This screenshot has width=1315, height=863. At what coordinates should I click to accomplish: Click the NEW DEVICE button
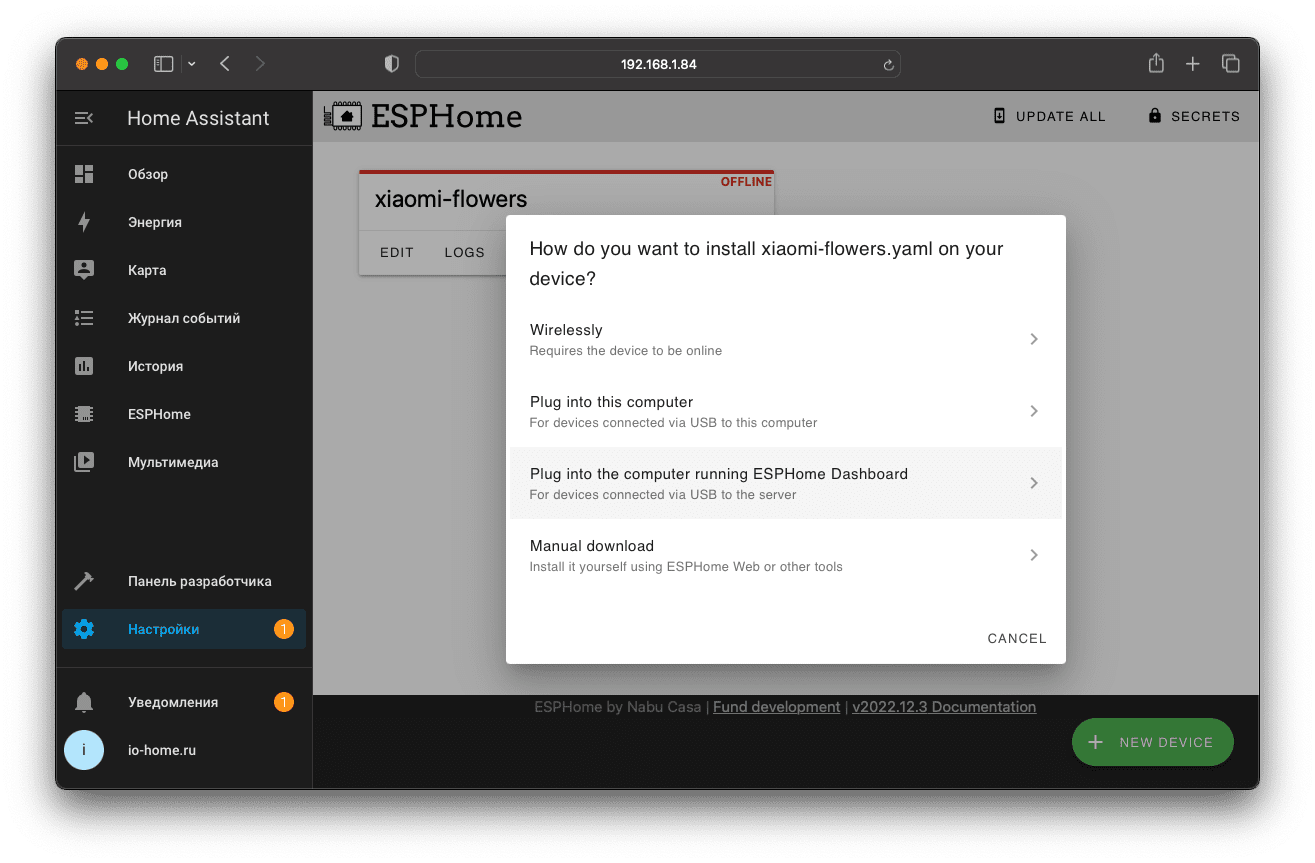pos(1152,742)
